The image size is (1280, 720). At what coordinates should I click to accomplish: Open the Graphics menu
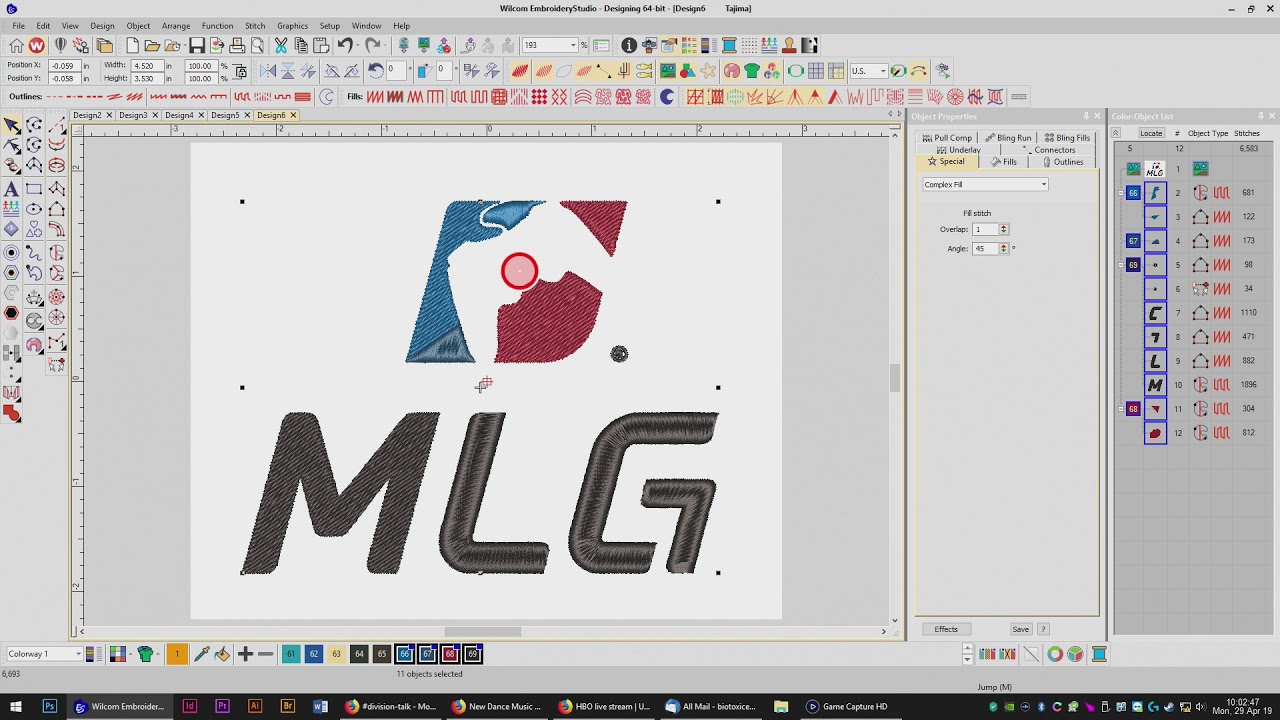tap(293, 26)
